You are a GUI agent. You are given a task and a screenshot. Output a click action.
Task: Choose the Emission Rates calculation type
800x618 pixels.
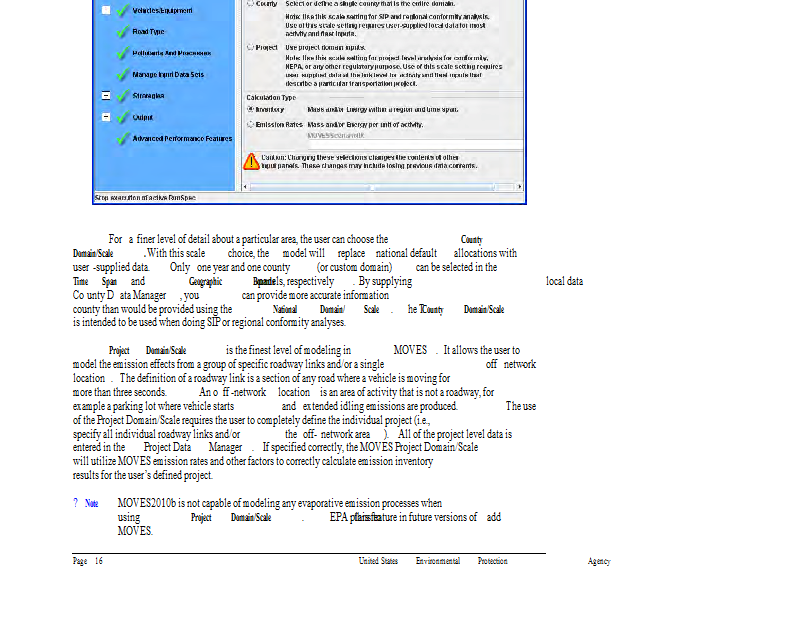(250, 125)
